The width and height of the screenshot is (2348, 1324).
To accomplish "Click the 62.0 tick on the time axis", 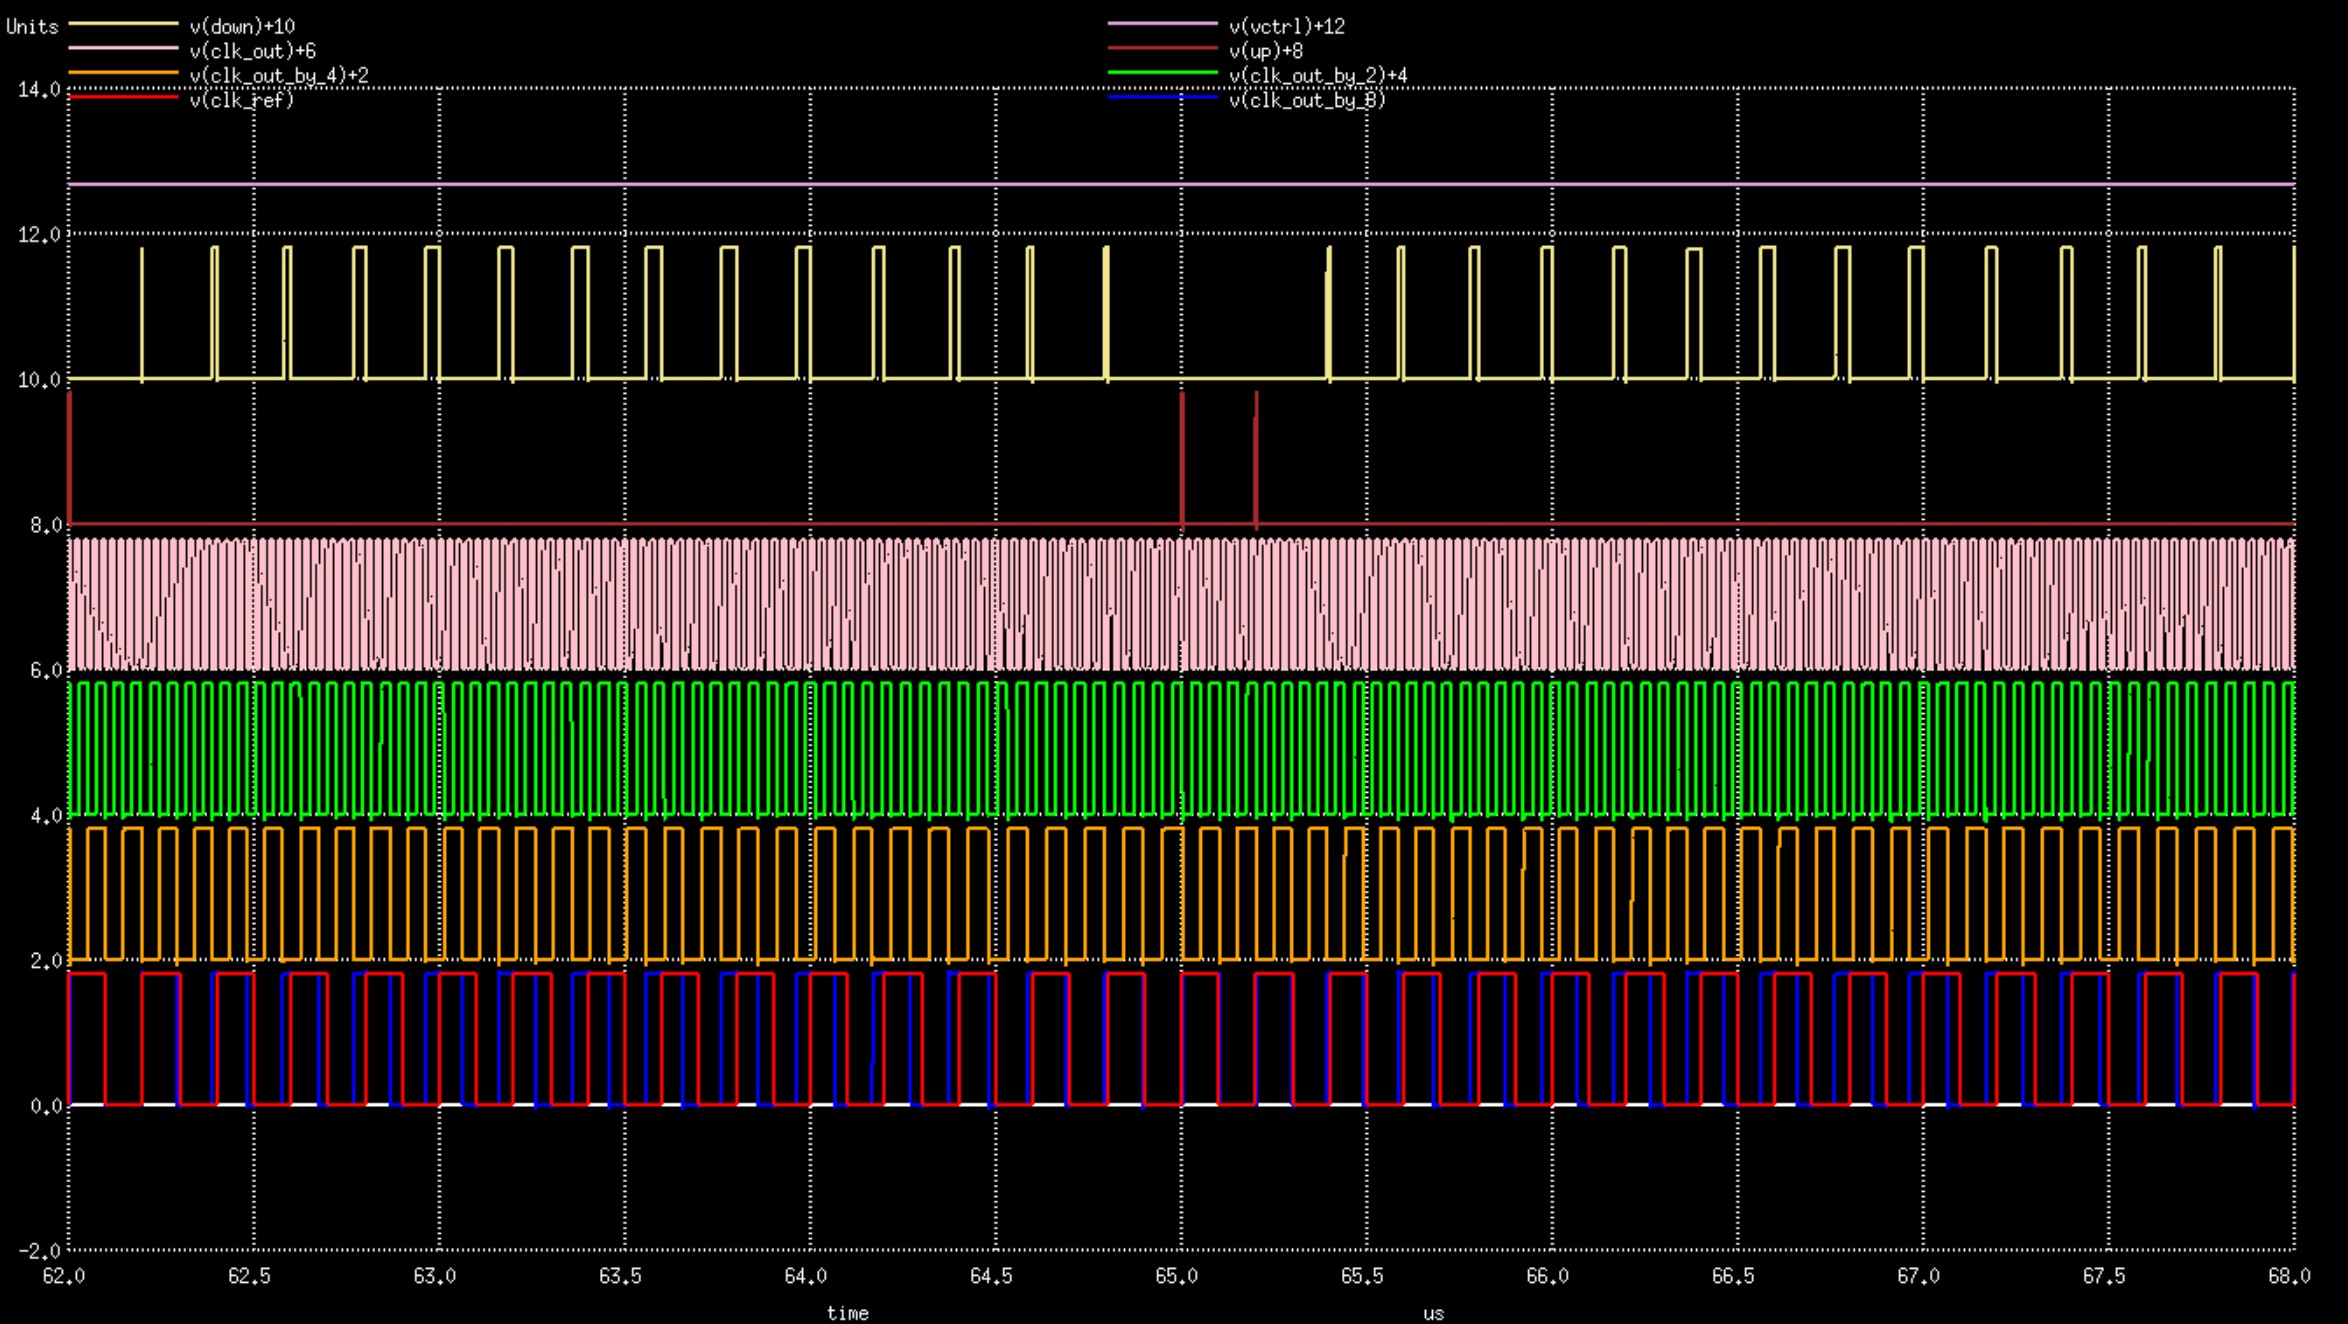I will point(64,1276).
